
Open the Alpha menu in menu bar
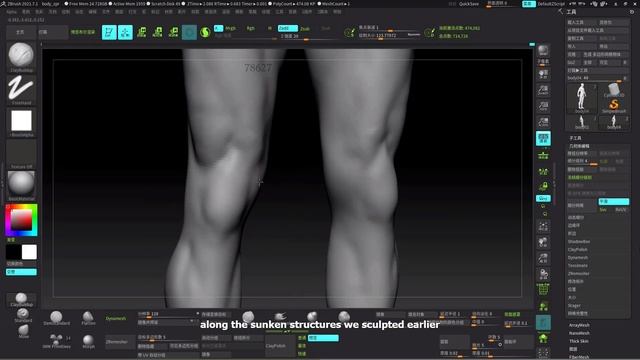click(x=11, y=12)
